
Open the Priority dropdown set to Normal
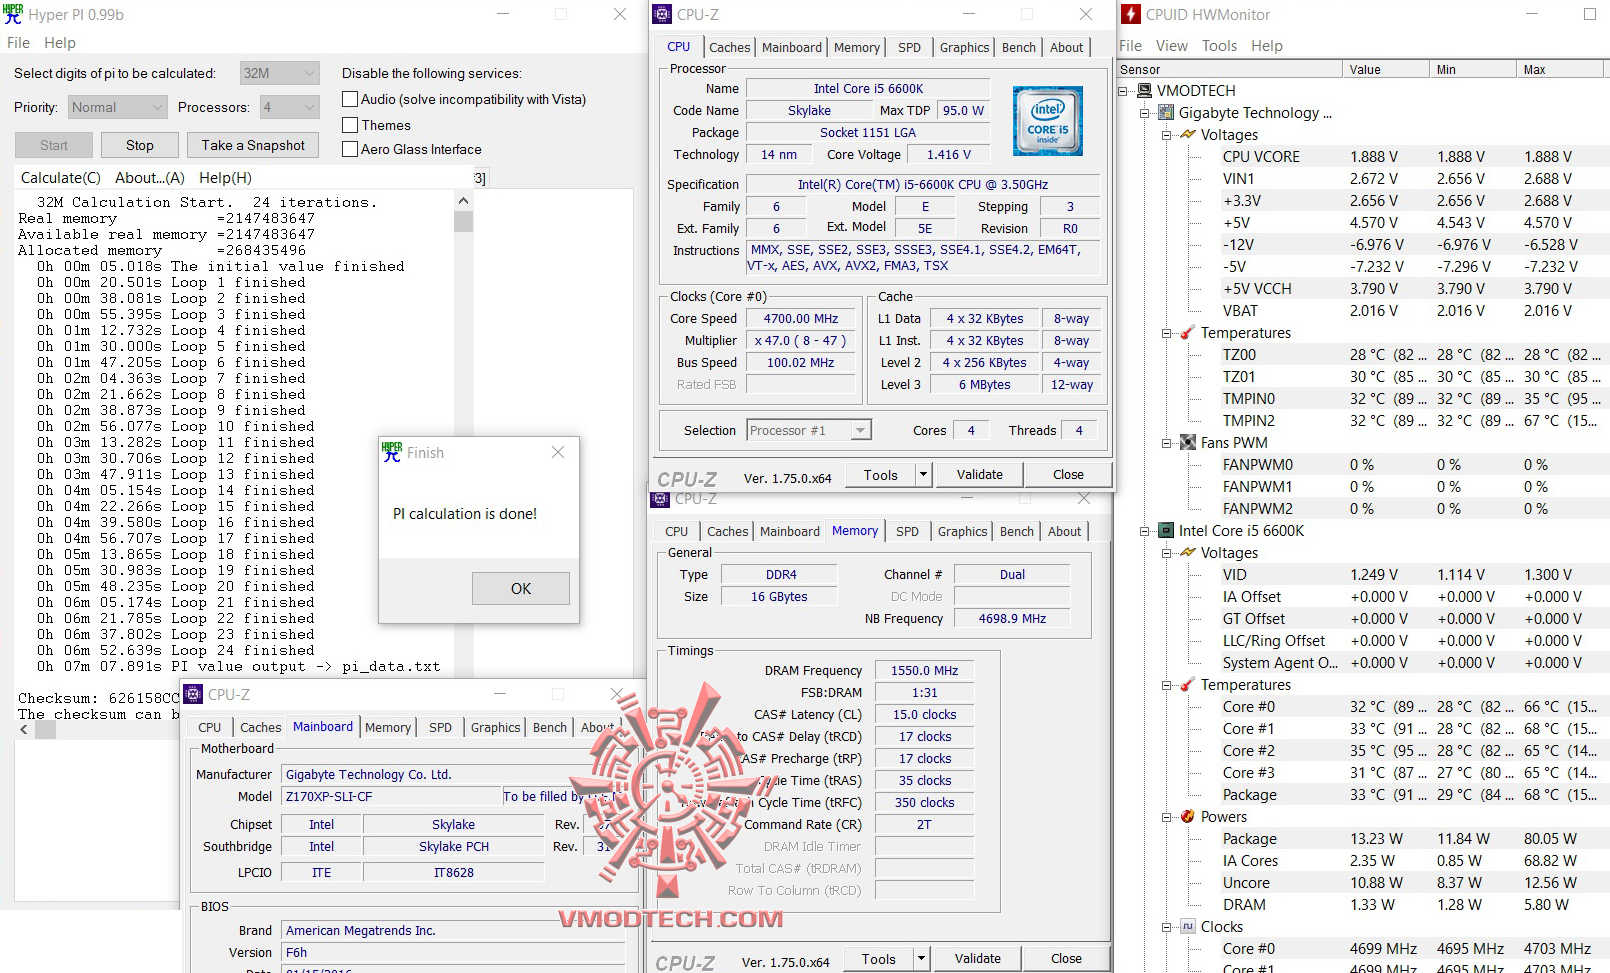(x=117, y=107)
